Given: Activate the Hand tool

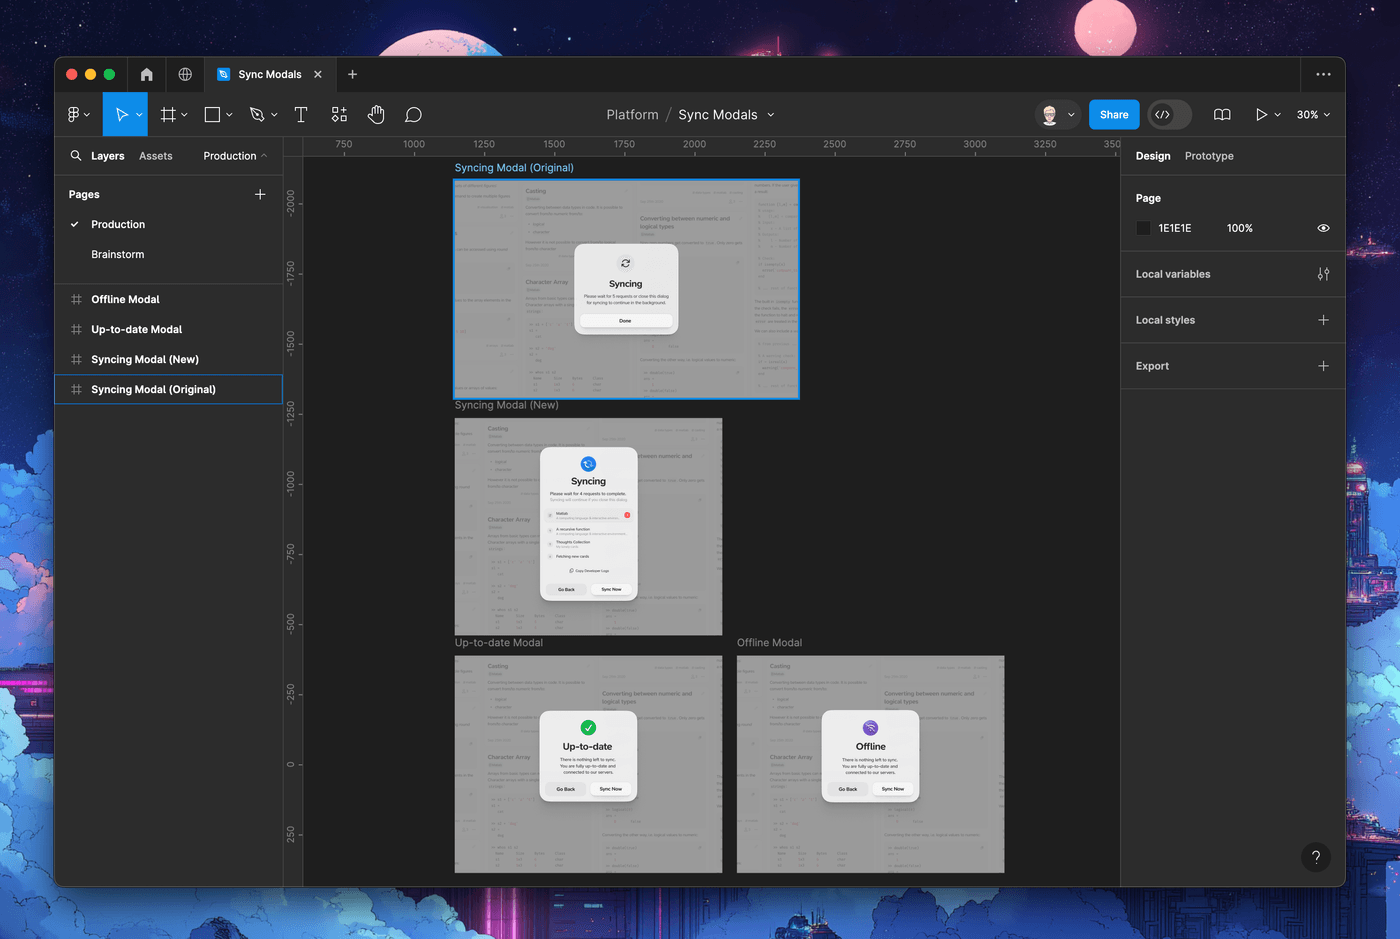Looking at the screenshot, I should click(x=376, y=114).
